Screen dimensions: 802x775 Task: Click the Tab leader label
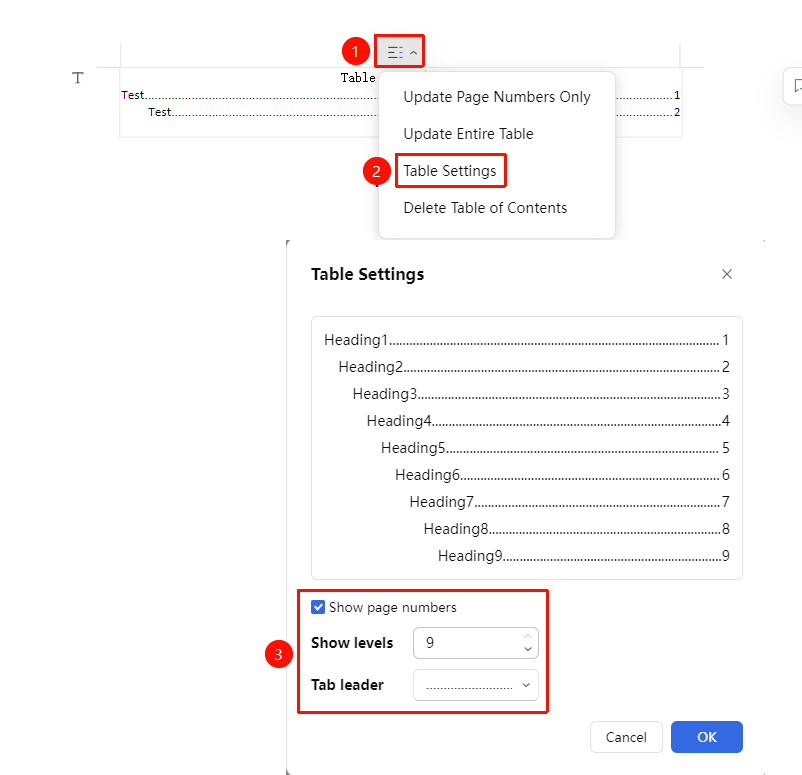coord(347,685)
